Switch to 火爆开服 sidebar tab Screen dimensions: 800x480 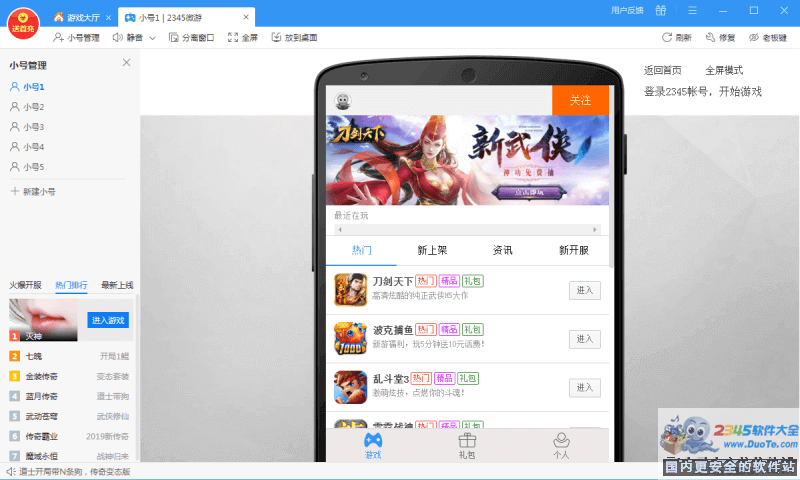(x=26, y=285)
